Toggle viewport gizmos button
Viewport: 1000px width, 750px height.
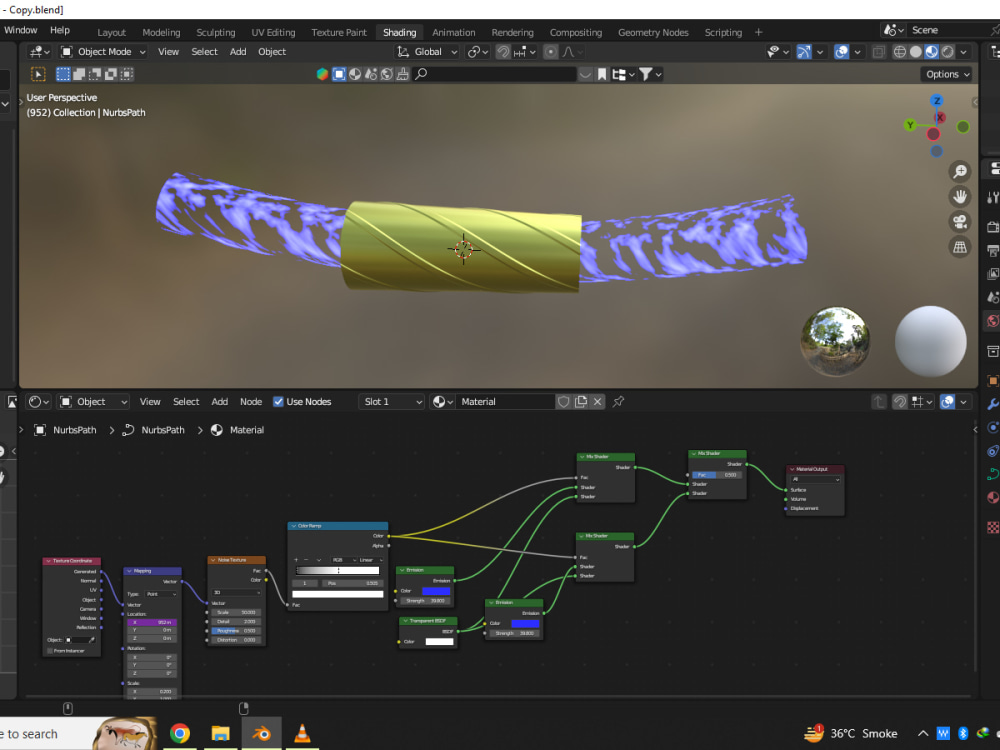point(804,52)
